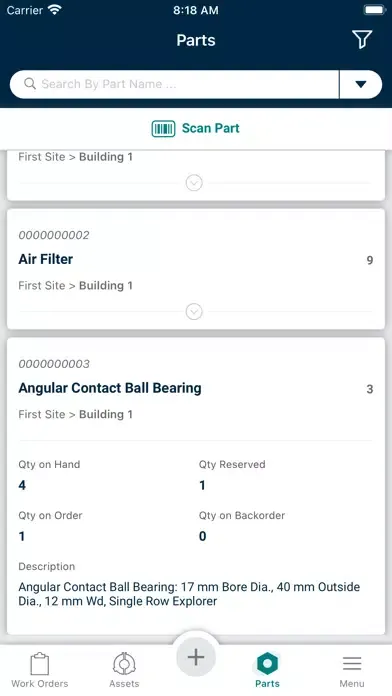The height and width of the screenshot is (696, 392).
Task: Switch to the Work Orders tab label
Action: point(40,684)
